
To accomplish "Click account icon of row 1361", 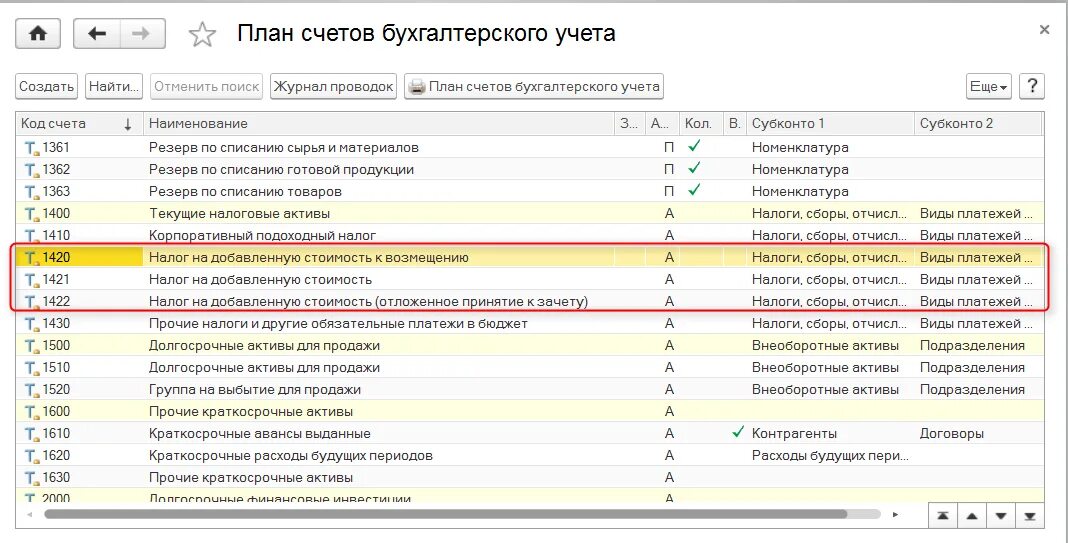I will coord(31,148).
